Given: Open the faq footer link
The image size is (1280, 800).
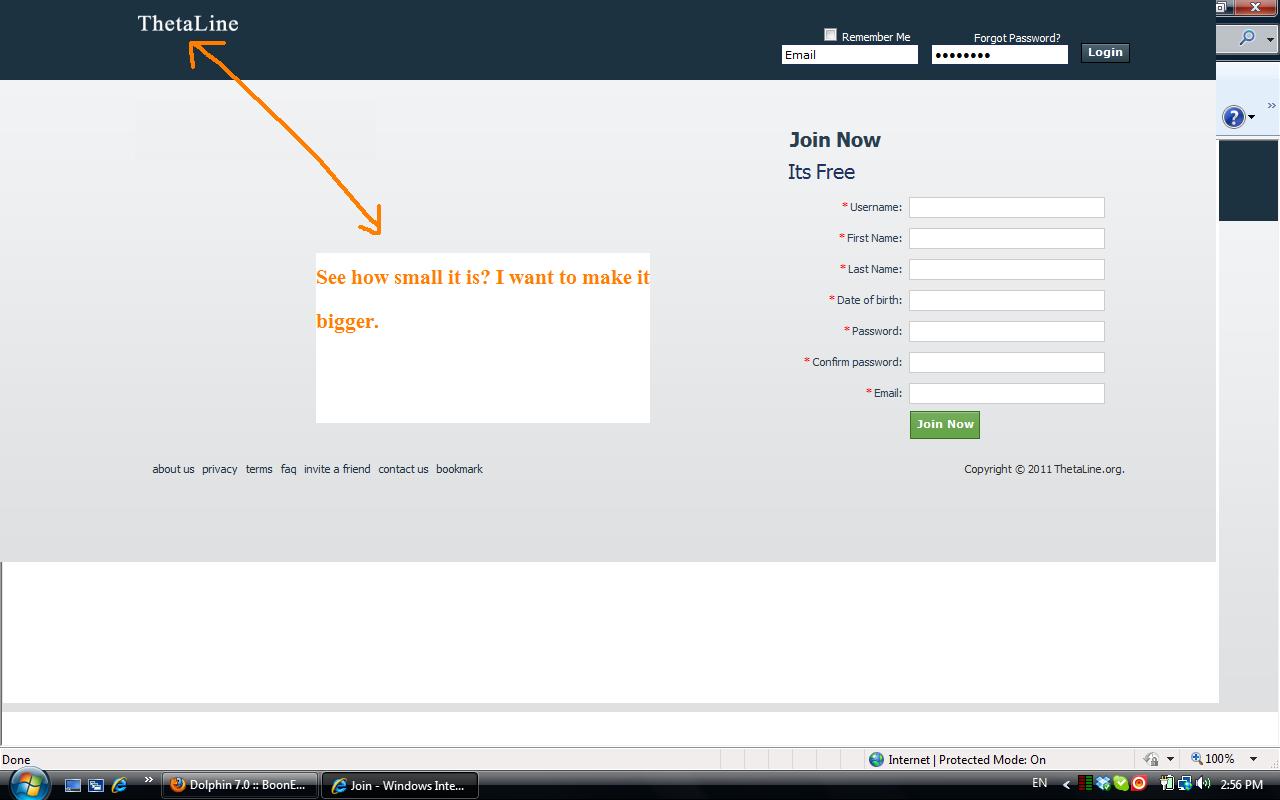Looking at the screenshot, I should coord(288,469).
